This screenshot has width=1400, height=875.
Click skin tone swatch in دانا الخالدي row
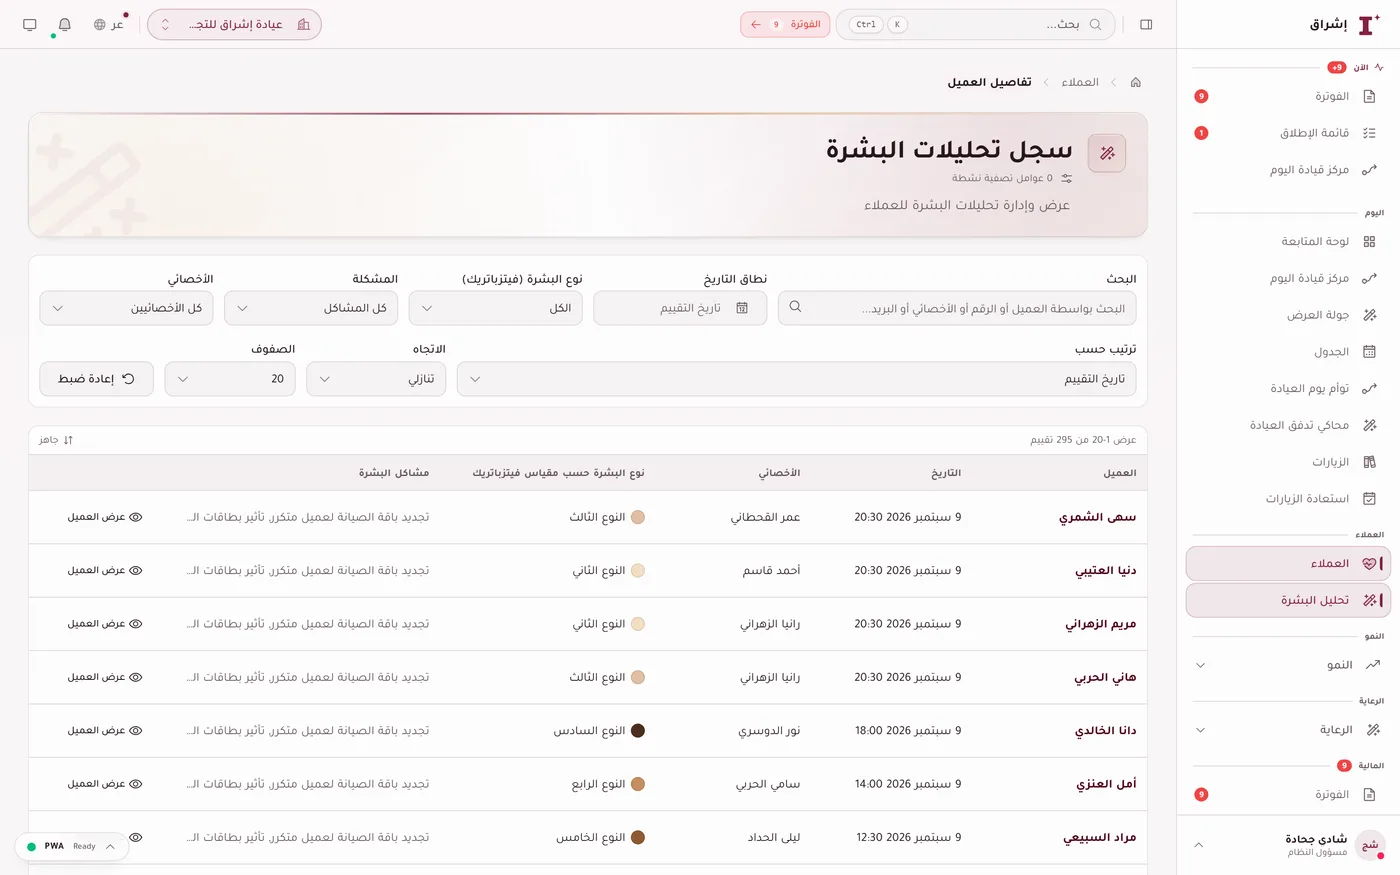[638, 731]
